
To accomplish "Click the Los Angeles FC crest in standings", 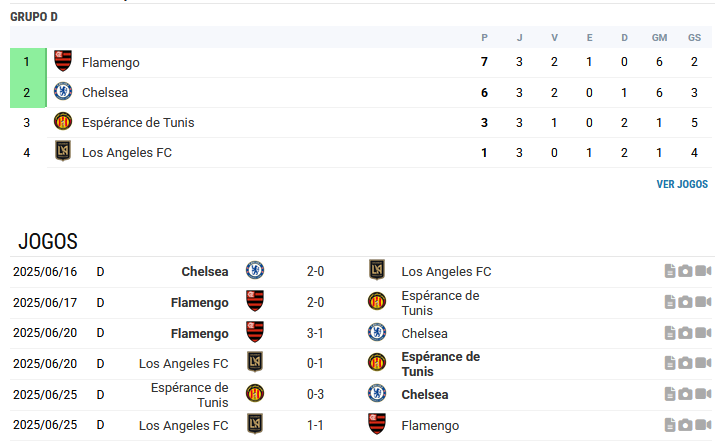I will [x=63, y=151].
